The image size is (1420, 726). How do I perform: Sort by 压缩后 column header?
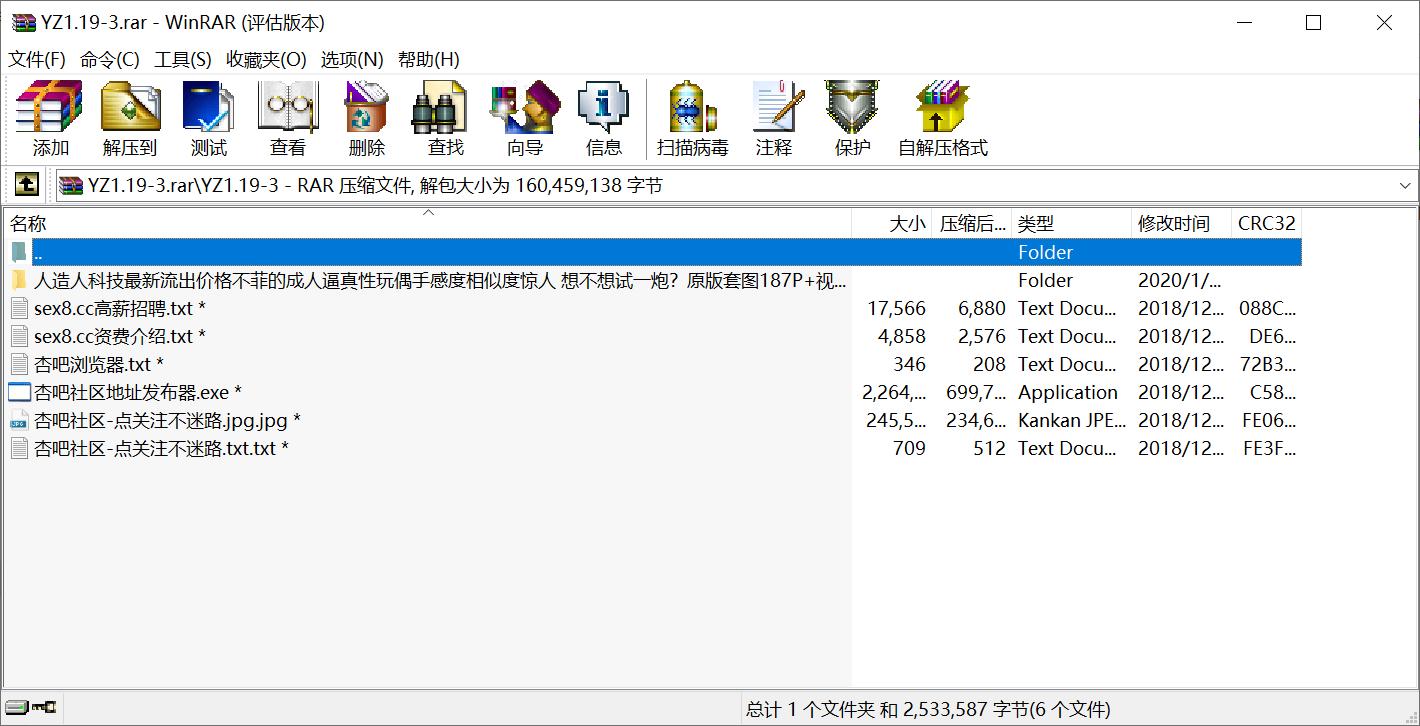(x=972, y=223)
